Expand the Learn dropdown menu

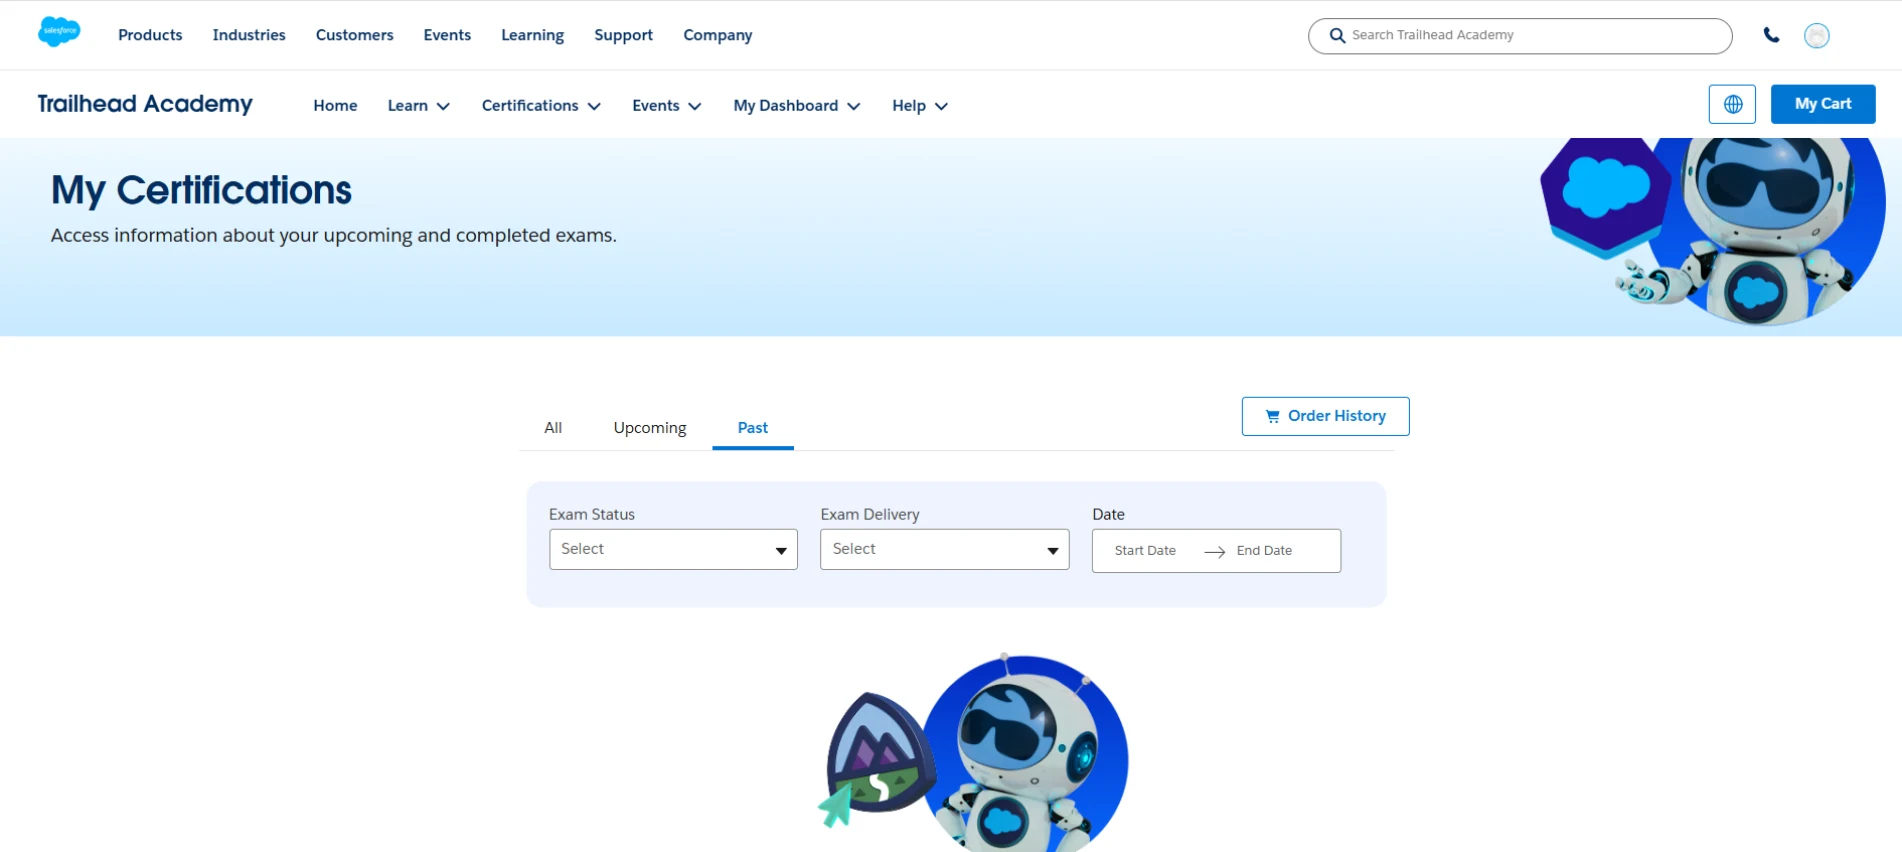coord(419,106)
